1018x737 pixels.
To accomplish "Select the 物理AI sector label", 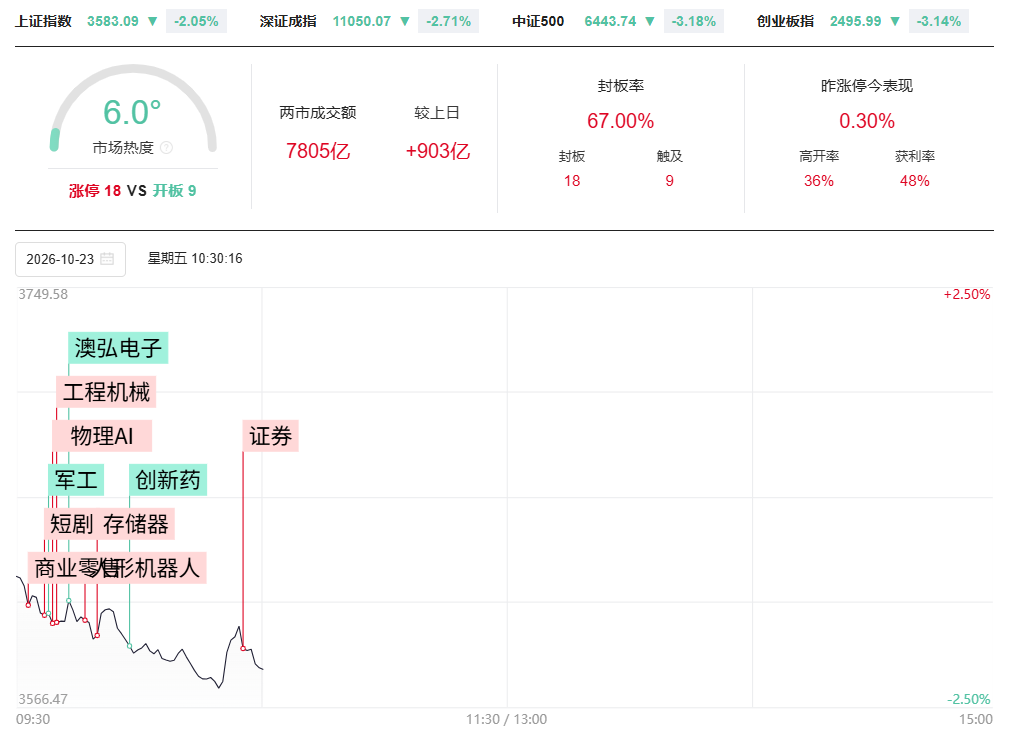I will (102, 436).
